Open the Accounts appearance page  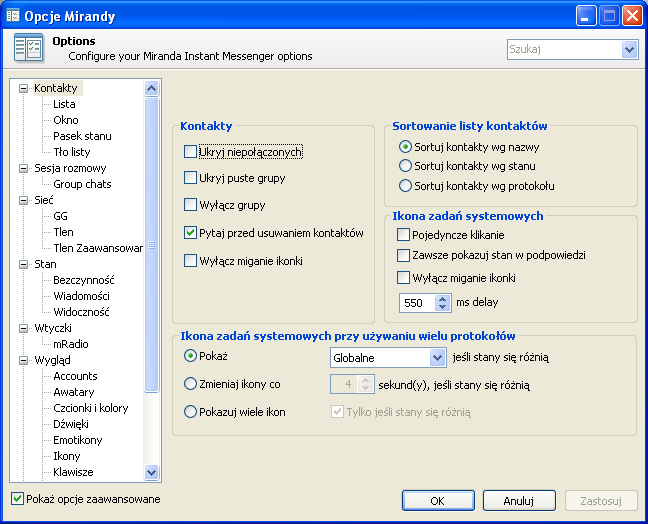[x=75, y=376]
